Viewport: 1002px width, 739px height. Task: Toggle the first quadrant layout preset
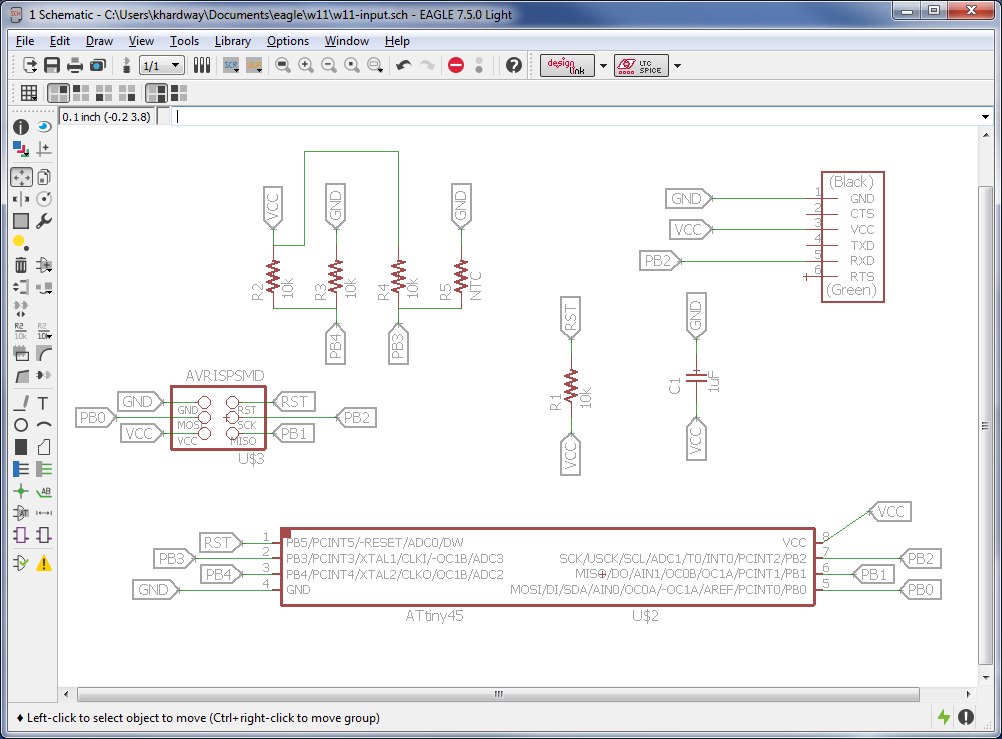58,93
